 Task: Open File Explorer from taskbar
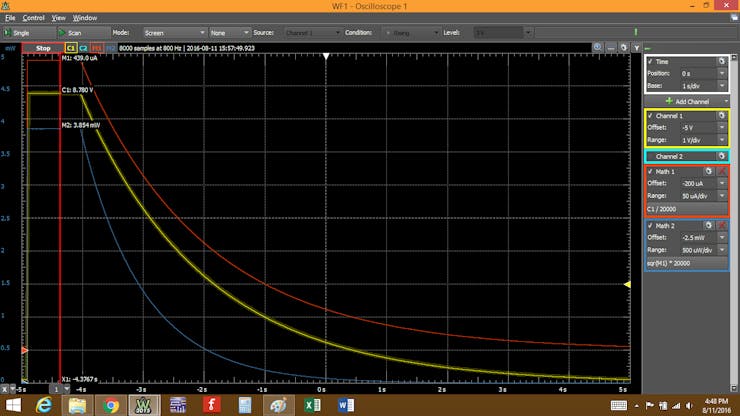[77, 405]
